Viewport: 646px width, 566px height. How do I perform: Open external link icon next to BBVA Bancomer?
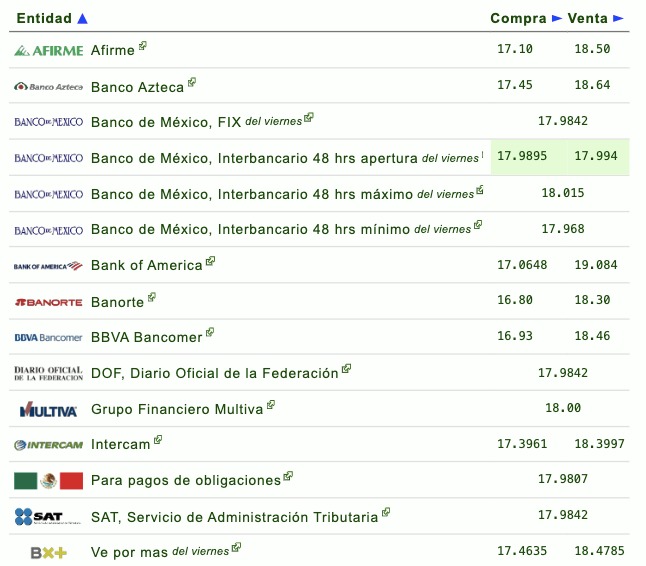coord(210,332)
